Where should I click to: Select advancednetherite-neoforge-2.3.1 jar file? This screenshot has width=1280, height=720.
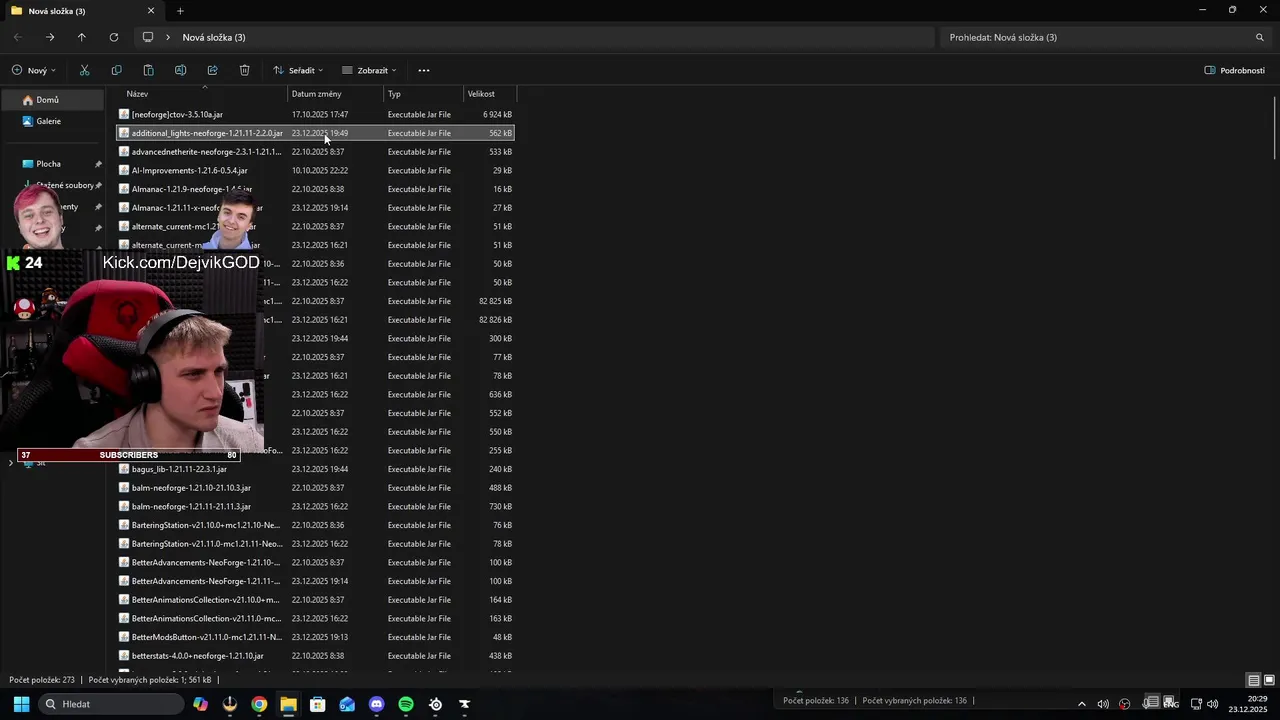[315, 152]
